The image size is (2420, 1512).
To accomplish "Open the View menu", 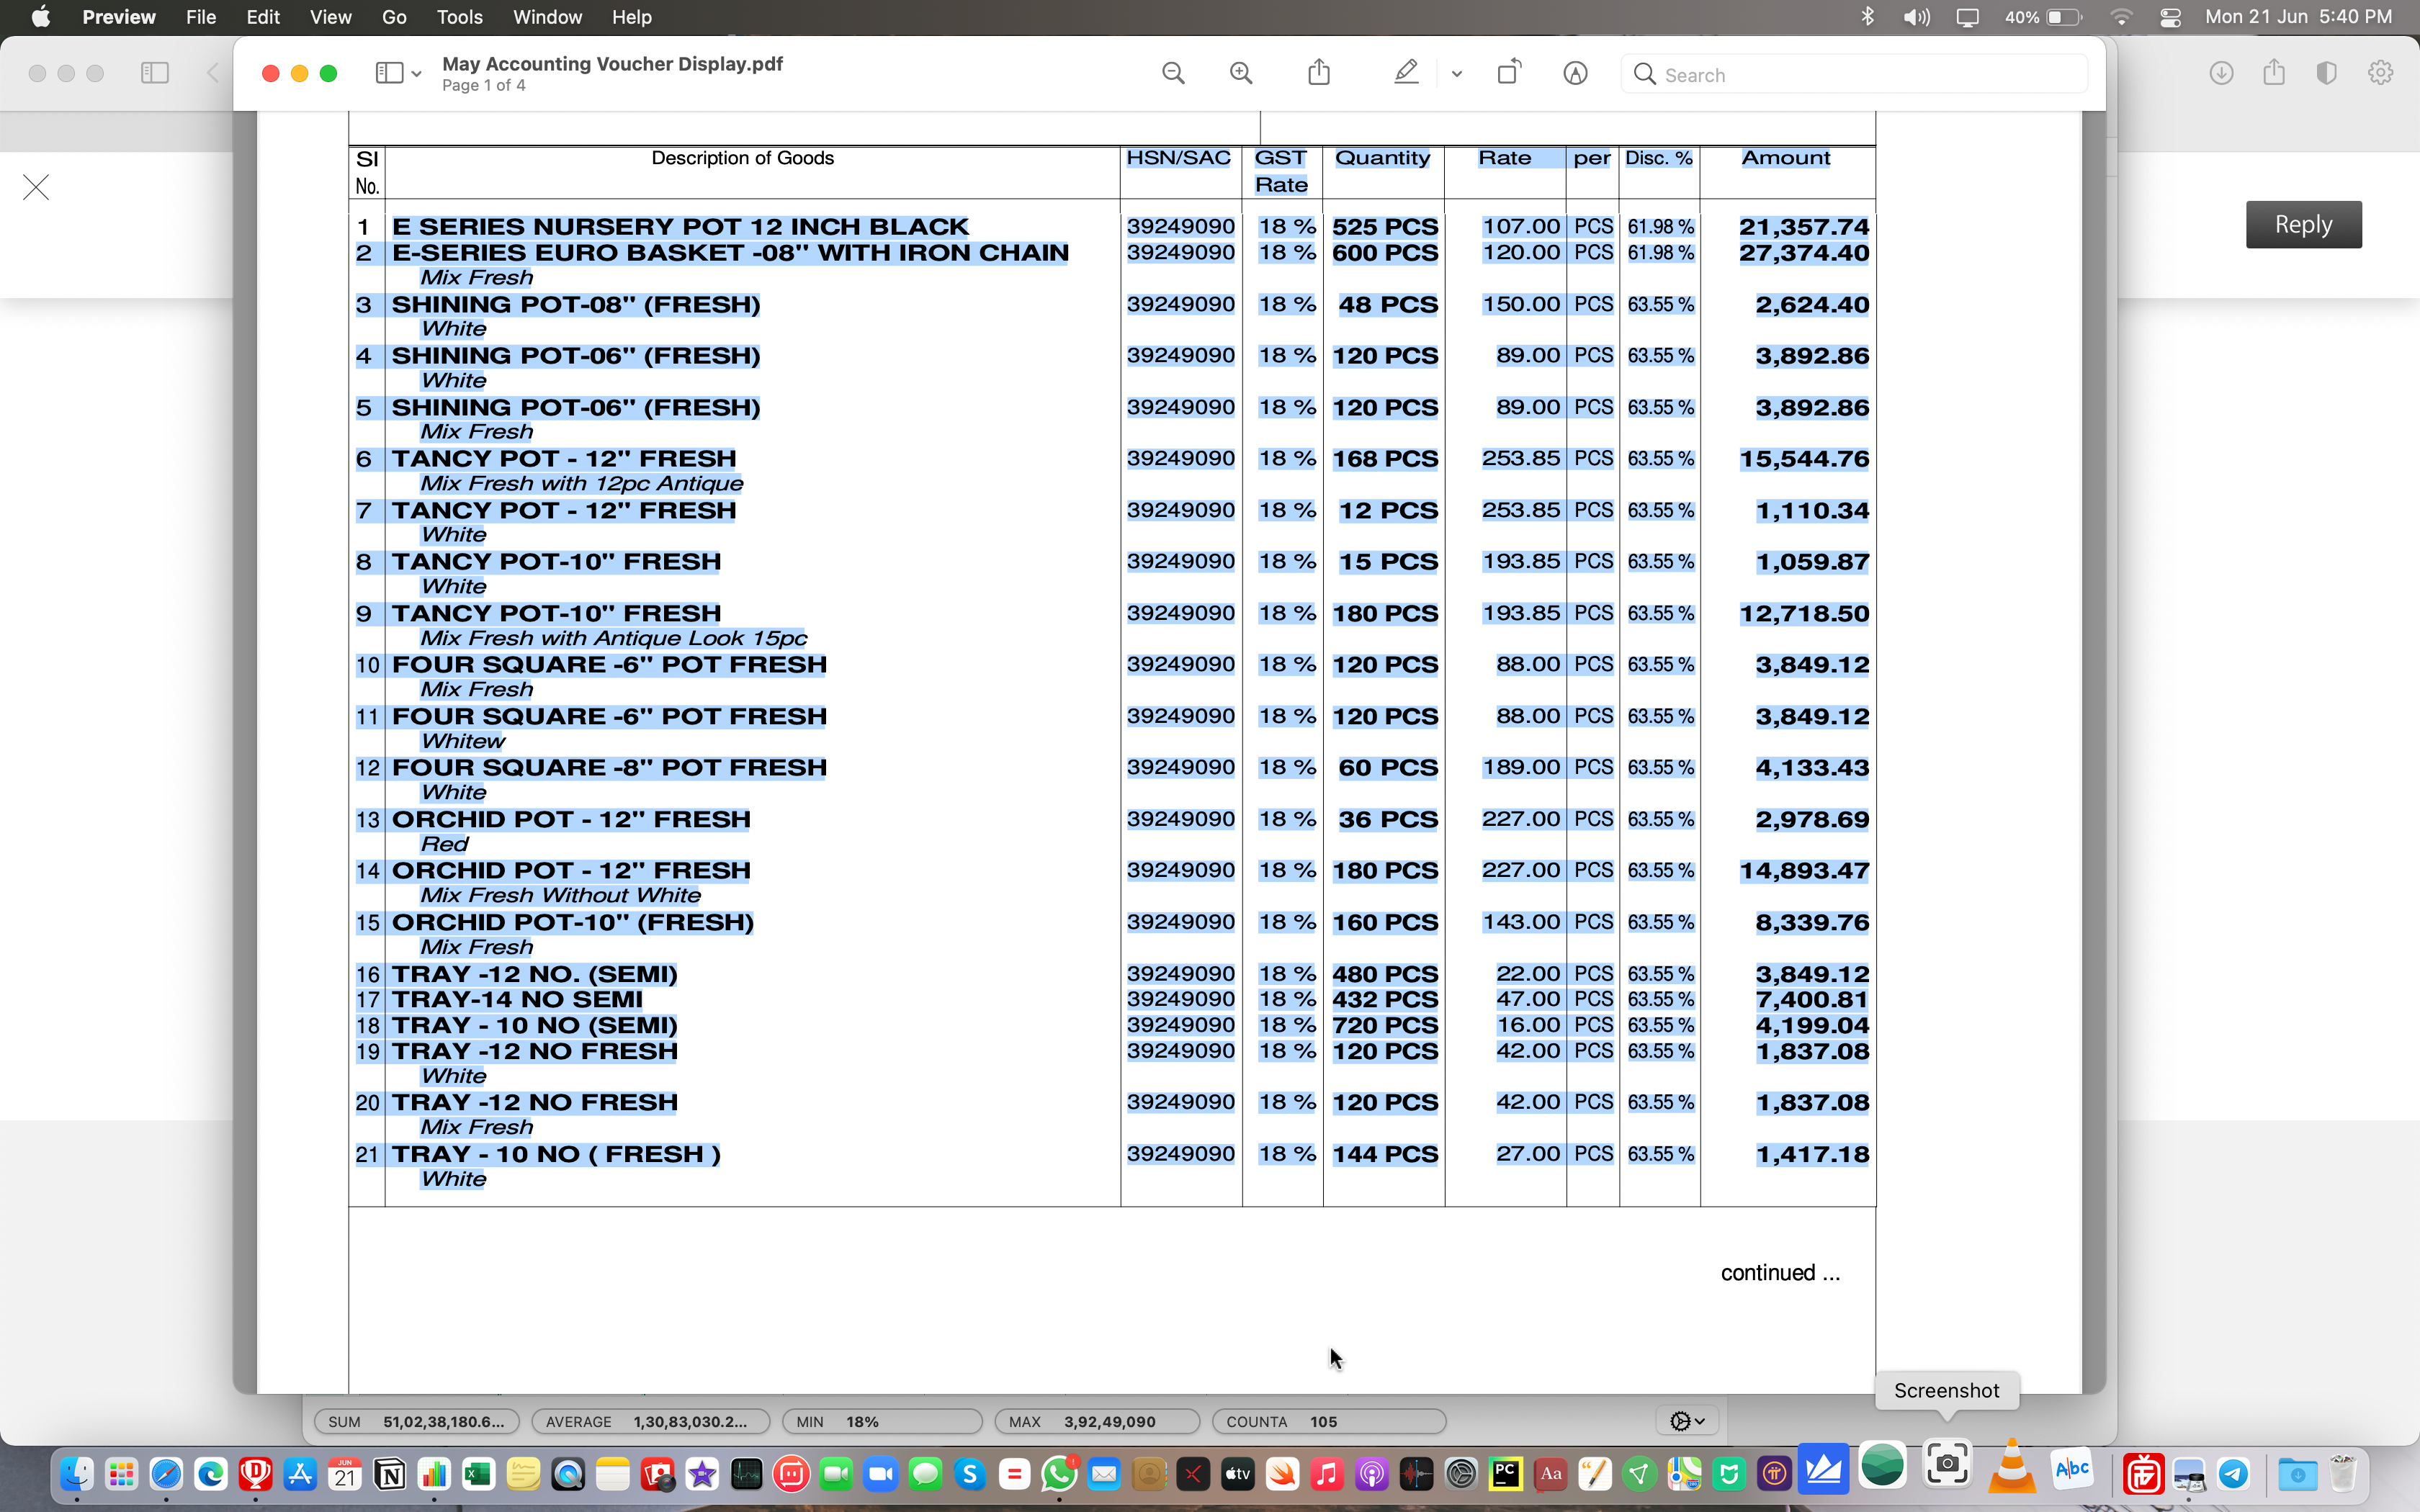I will click(330, 17).
